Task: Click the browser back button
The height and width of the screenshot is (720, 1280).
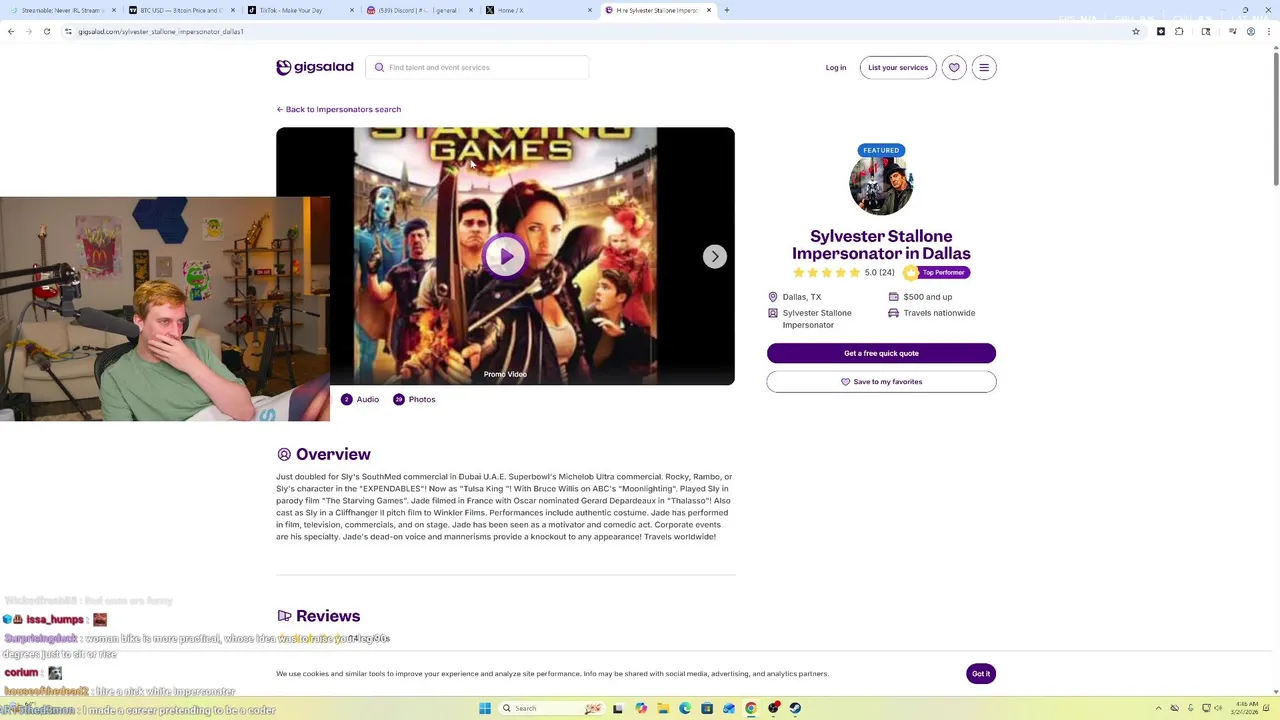Action: (11, 31)
